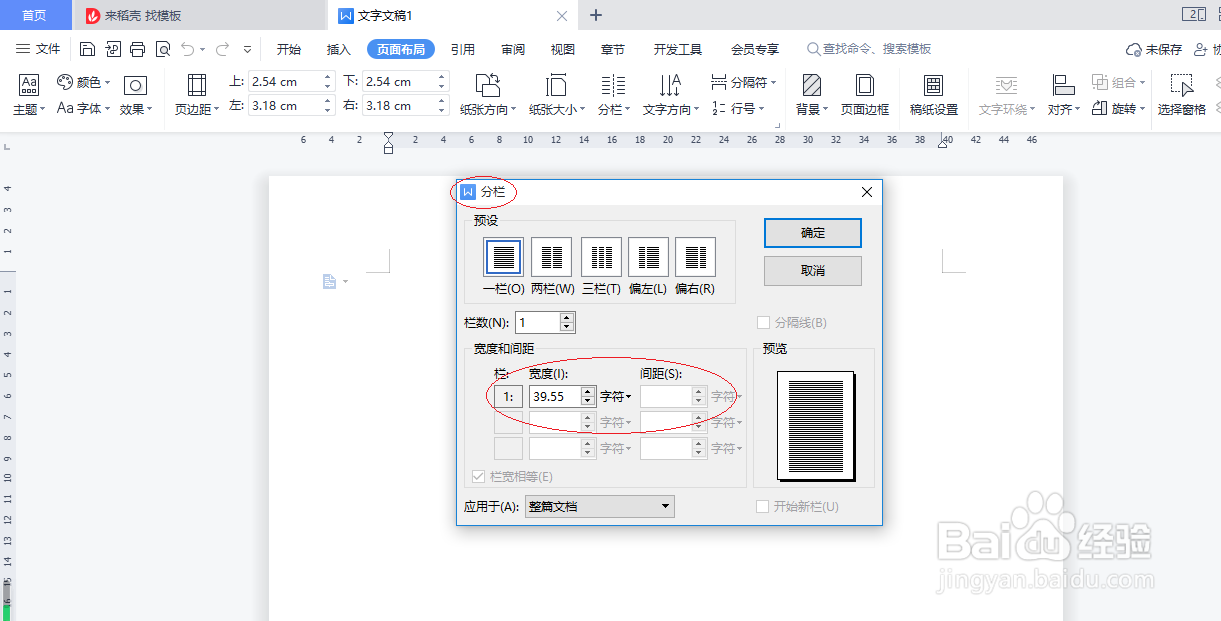Click the 页面边框 (page border) icon
Viewport: 1221px width, 621px height.
pyautogui.click(x=865, y=95)
